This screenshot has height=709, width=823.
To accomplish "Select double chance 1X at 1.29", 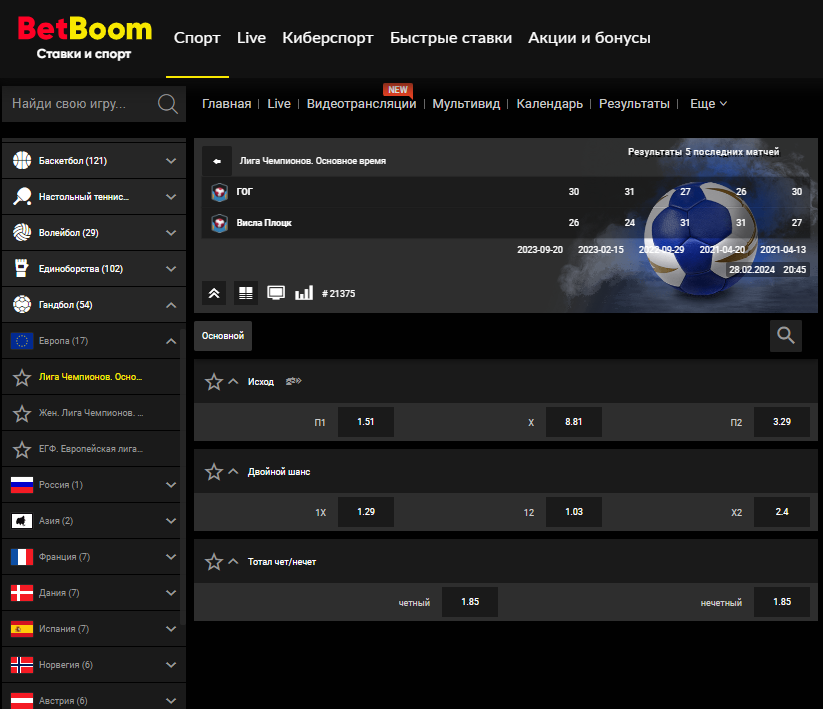I will click(366, 512).
